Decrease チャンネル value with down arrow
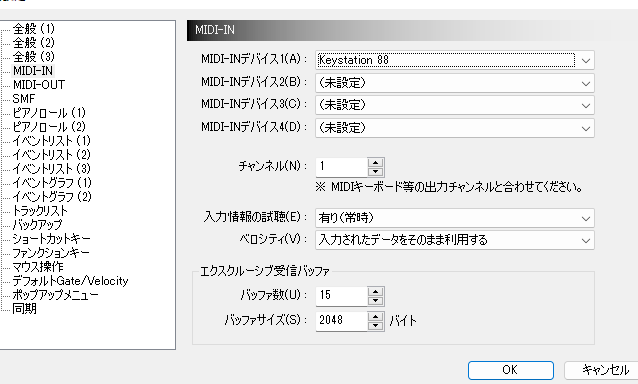The image size is (638, 384). pyautogui.click(x=375, y=171)
